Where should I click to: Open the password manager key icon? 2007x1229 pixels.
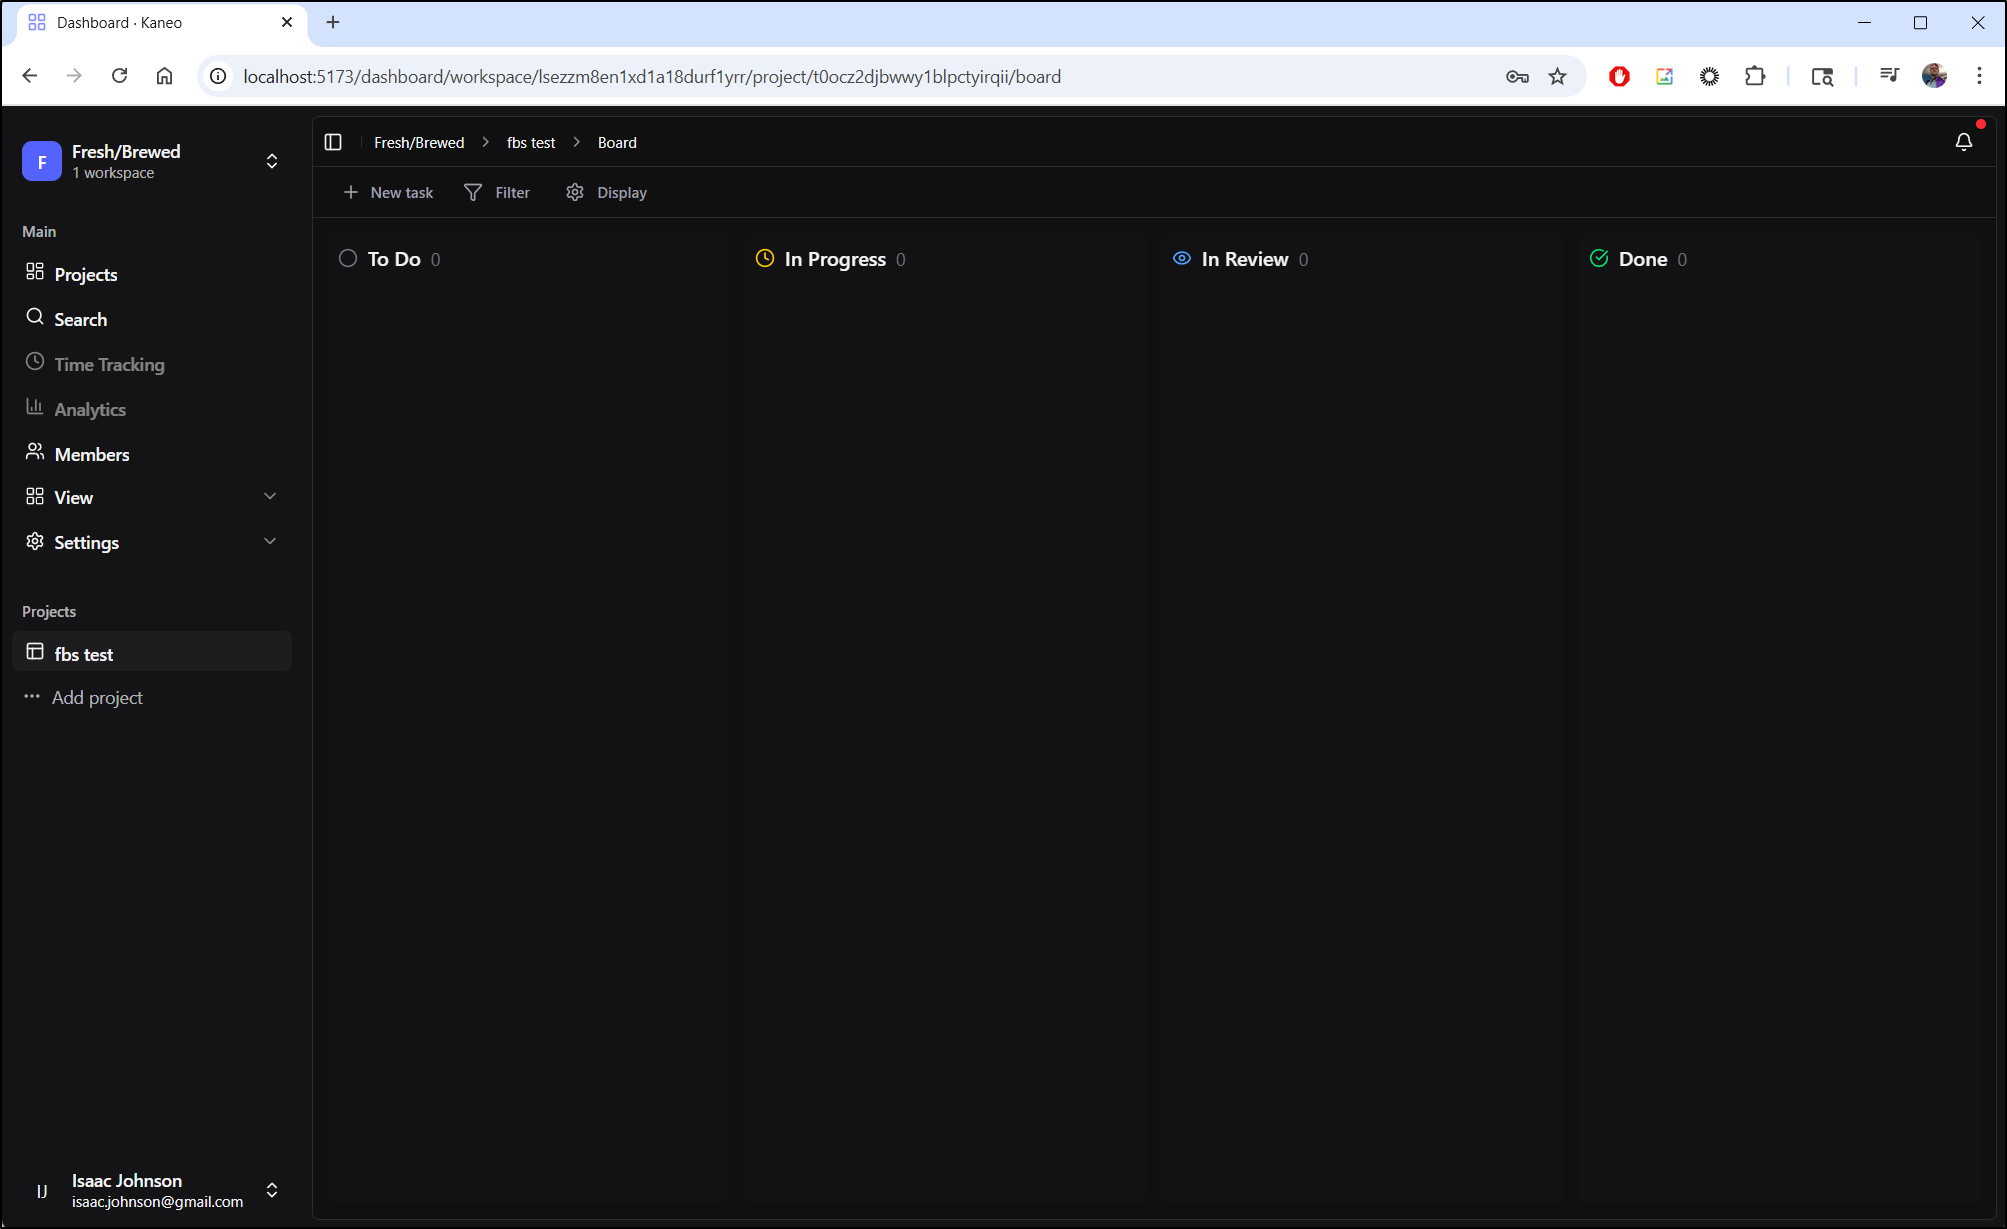point(1517,76)
